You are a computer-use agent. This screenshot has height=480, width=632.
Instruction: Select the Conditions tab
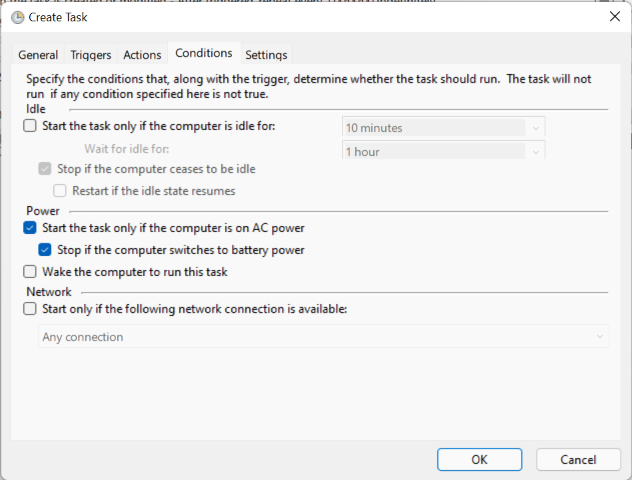(x=203, y=54)
